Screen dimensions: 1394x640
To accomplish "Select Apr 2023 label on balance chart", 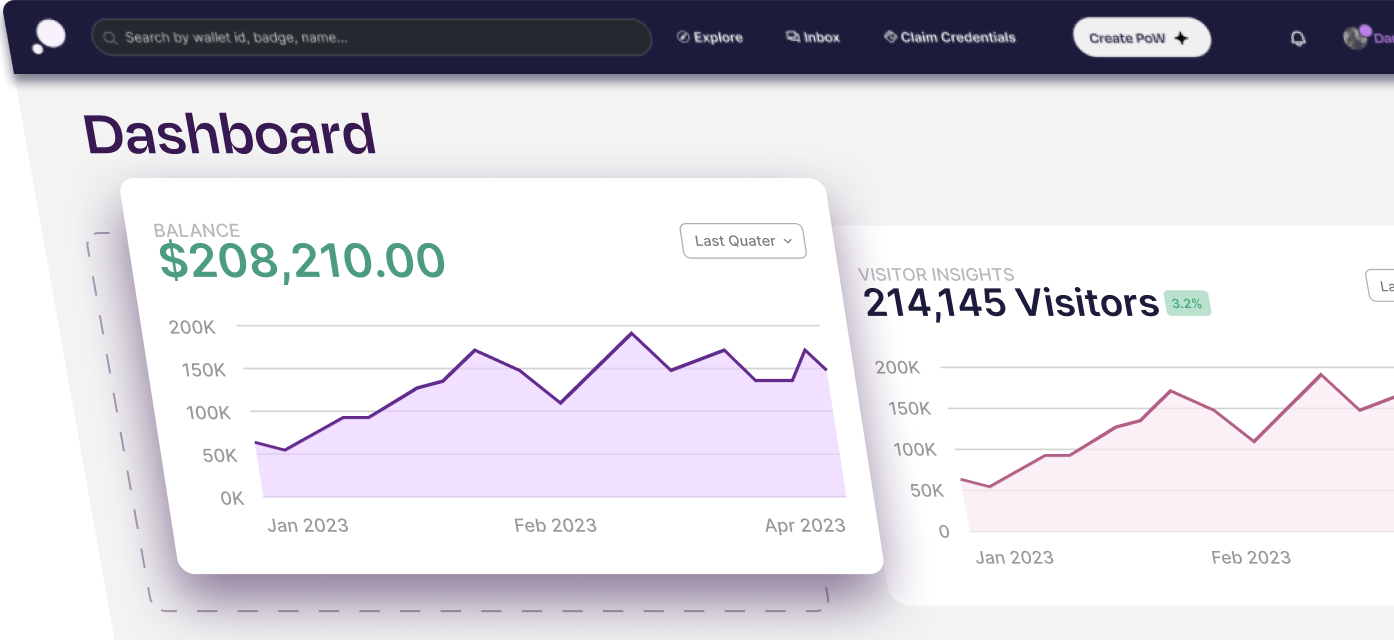I will click(805, 525).
